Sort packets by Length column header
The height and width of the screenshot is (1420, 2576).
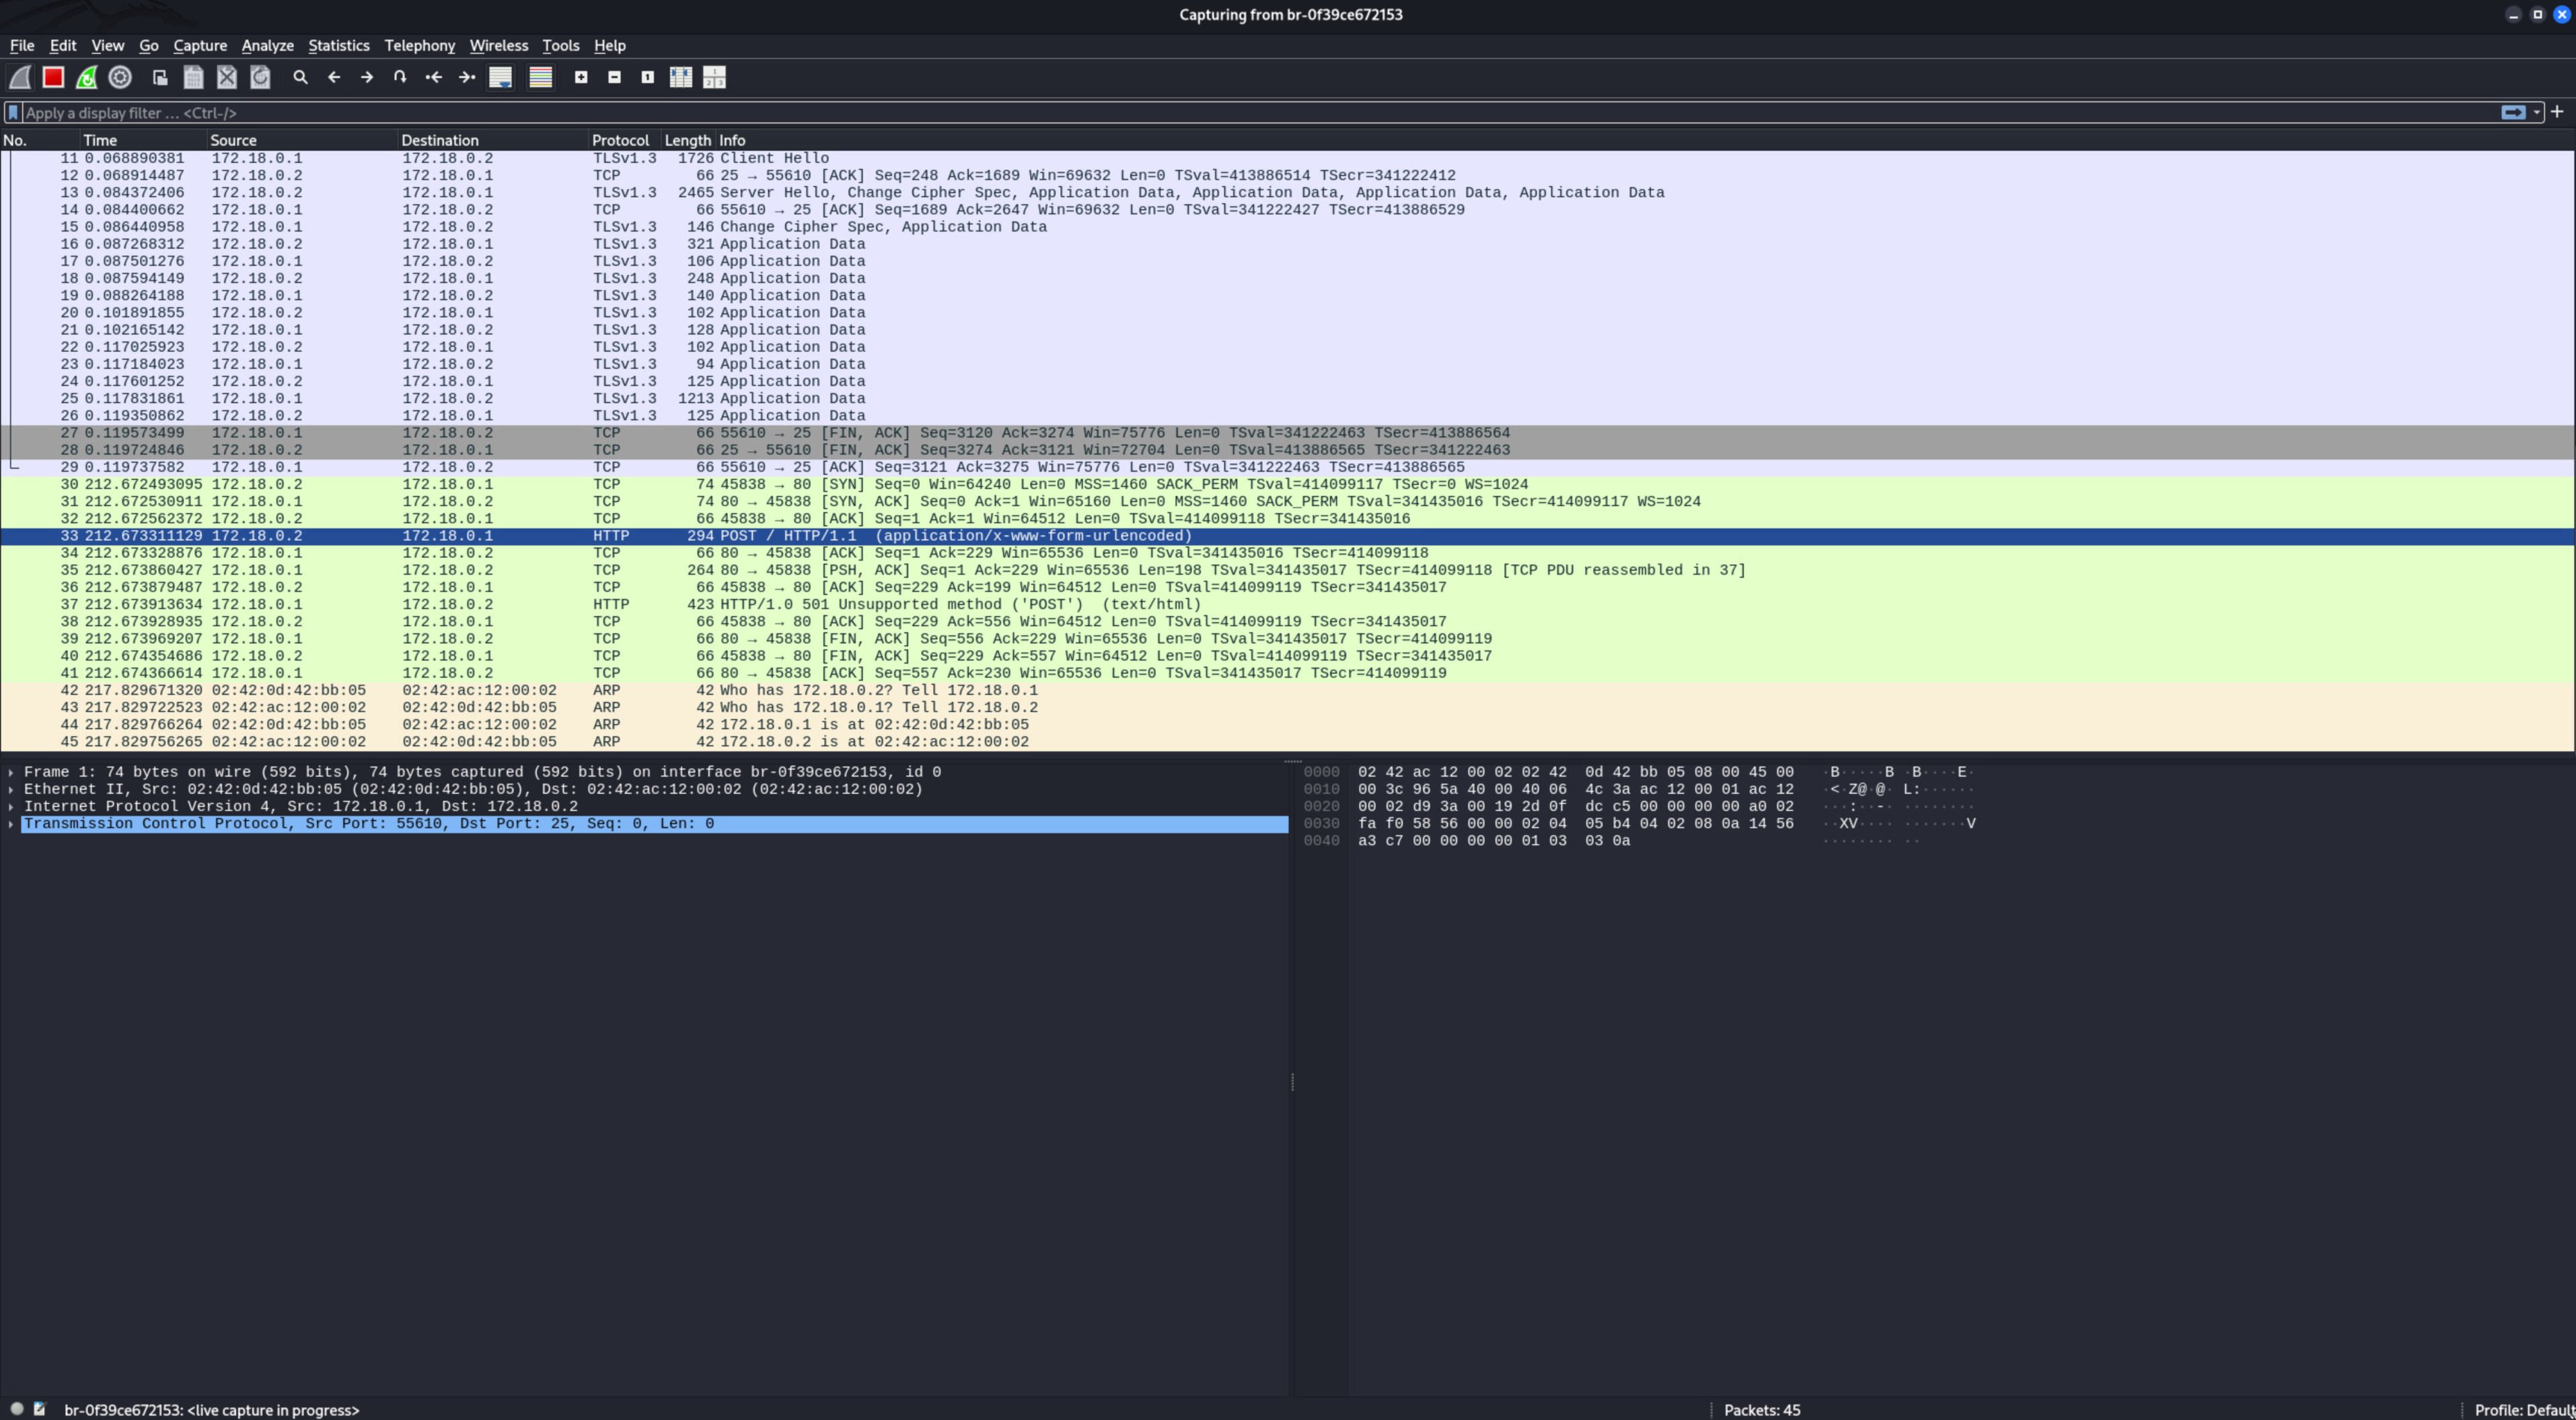tap(689, 140)
